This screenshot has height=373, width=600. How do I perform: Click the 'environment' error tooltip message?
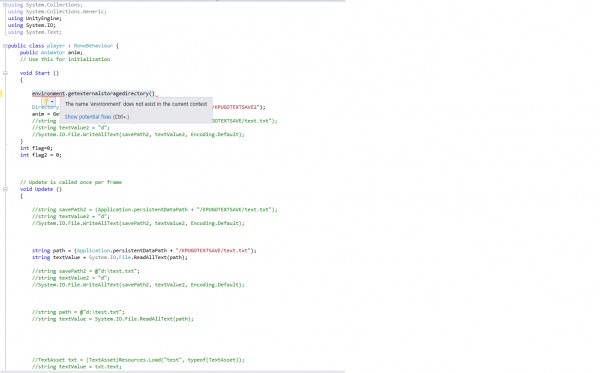[136, 104]
